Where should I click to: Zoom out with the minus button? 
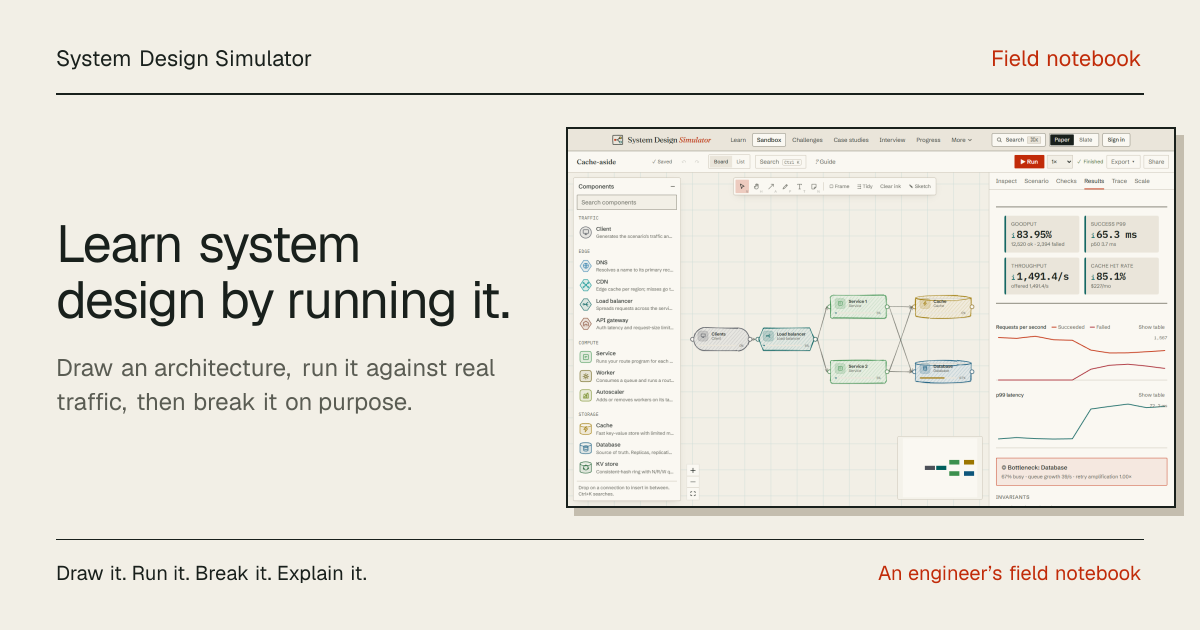[693, 481]
